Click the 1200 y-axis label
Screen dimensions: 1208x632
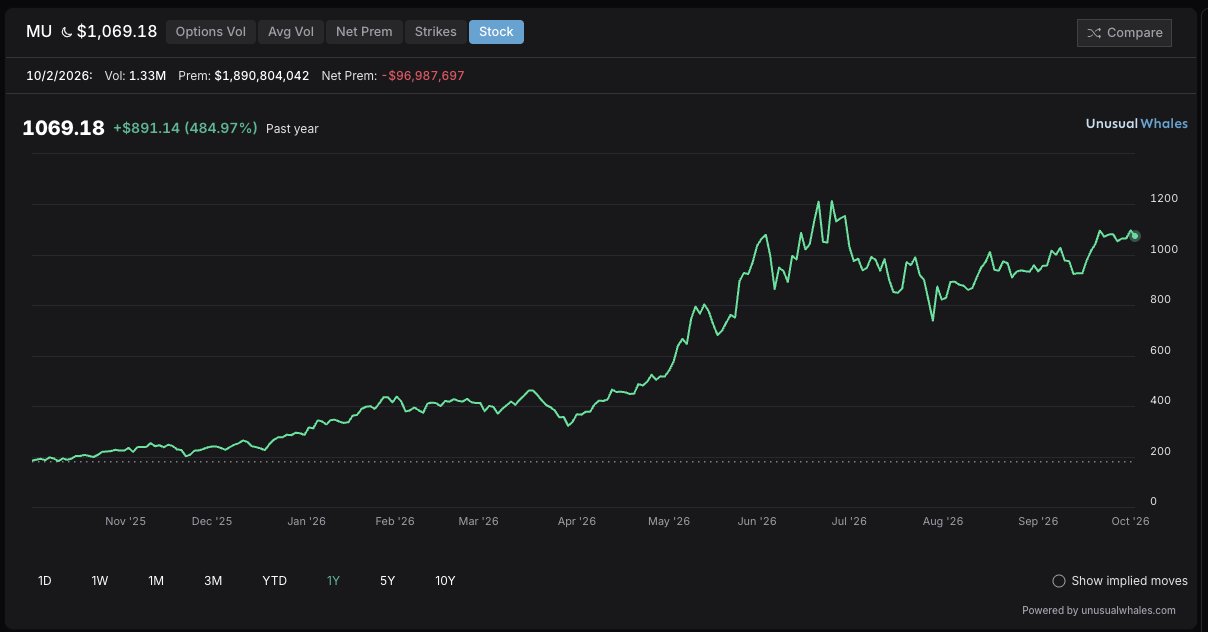pos(1164,198)
